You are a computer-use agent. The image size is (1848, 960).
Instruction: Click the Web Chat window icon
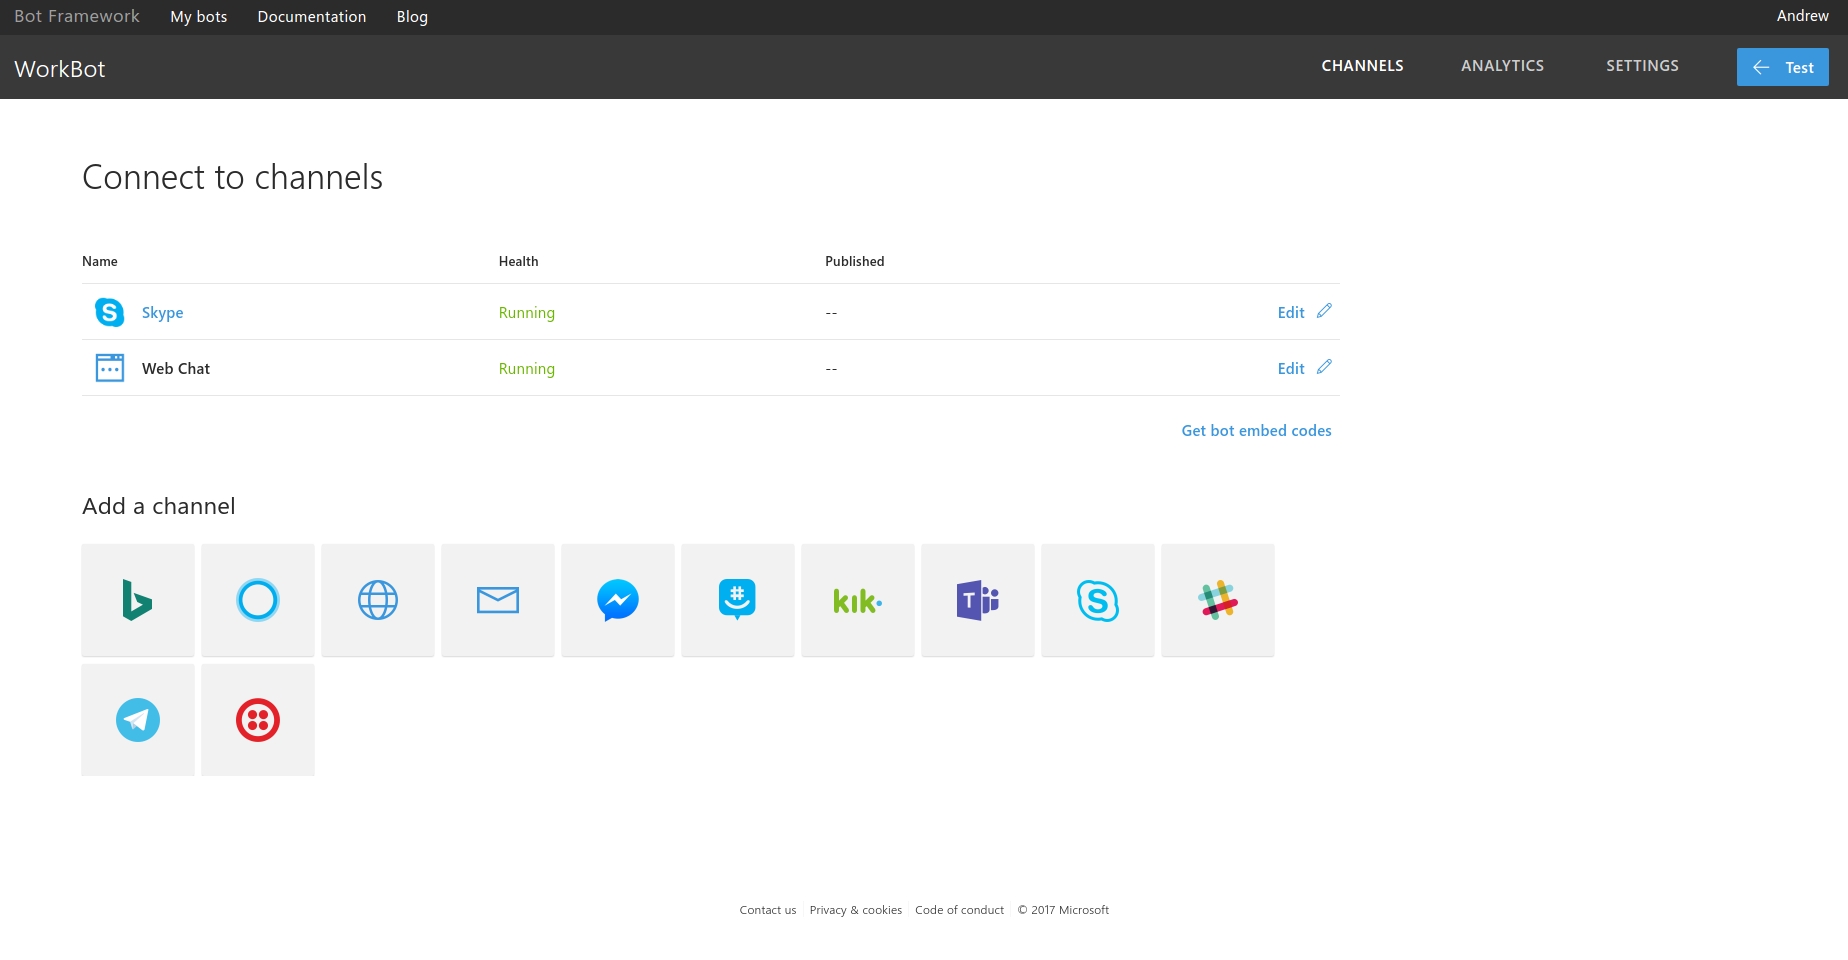[110, 368]
